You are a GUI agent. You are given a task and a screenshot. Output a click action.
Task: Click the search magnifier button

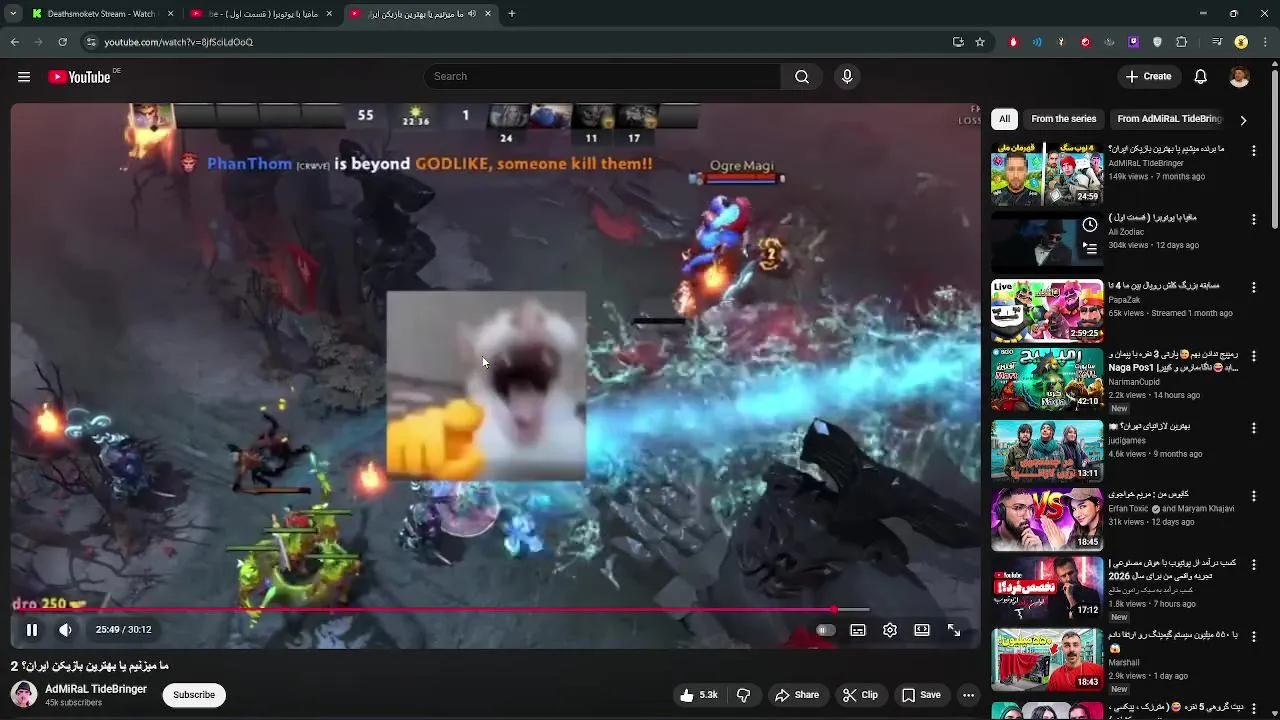(802, 76)
